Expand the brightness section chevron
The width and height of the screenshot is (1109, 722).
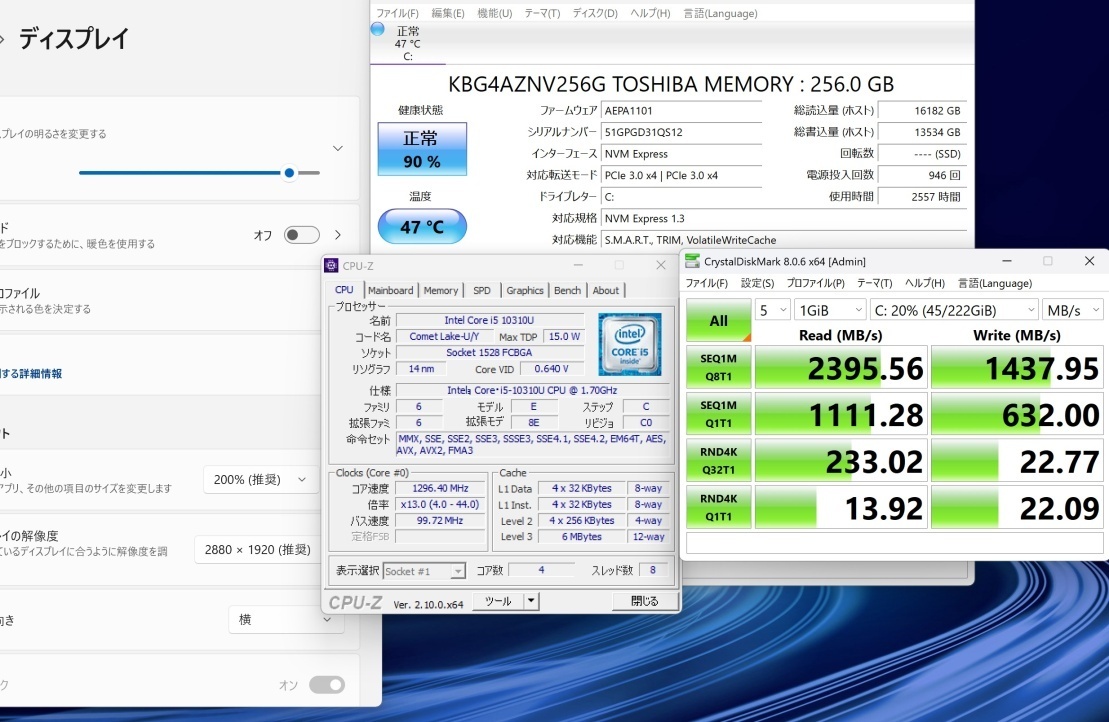coord(338,149)
